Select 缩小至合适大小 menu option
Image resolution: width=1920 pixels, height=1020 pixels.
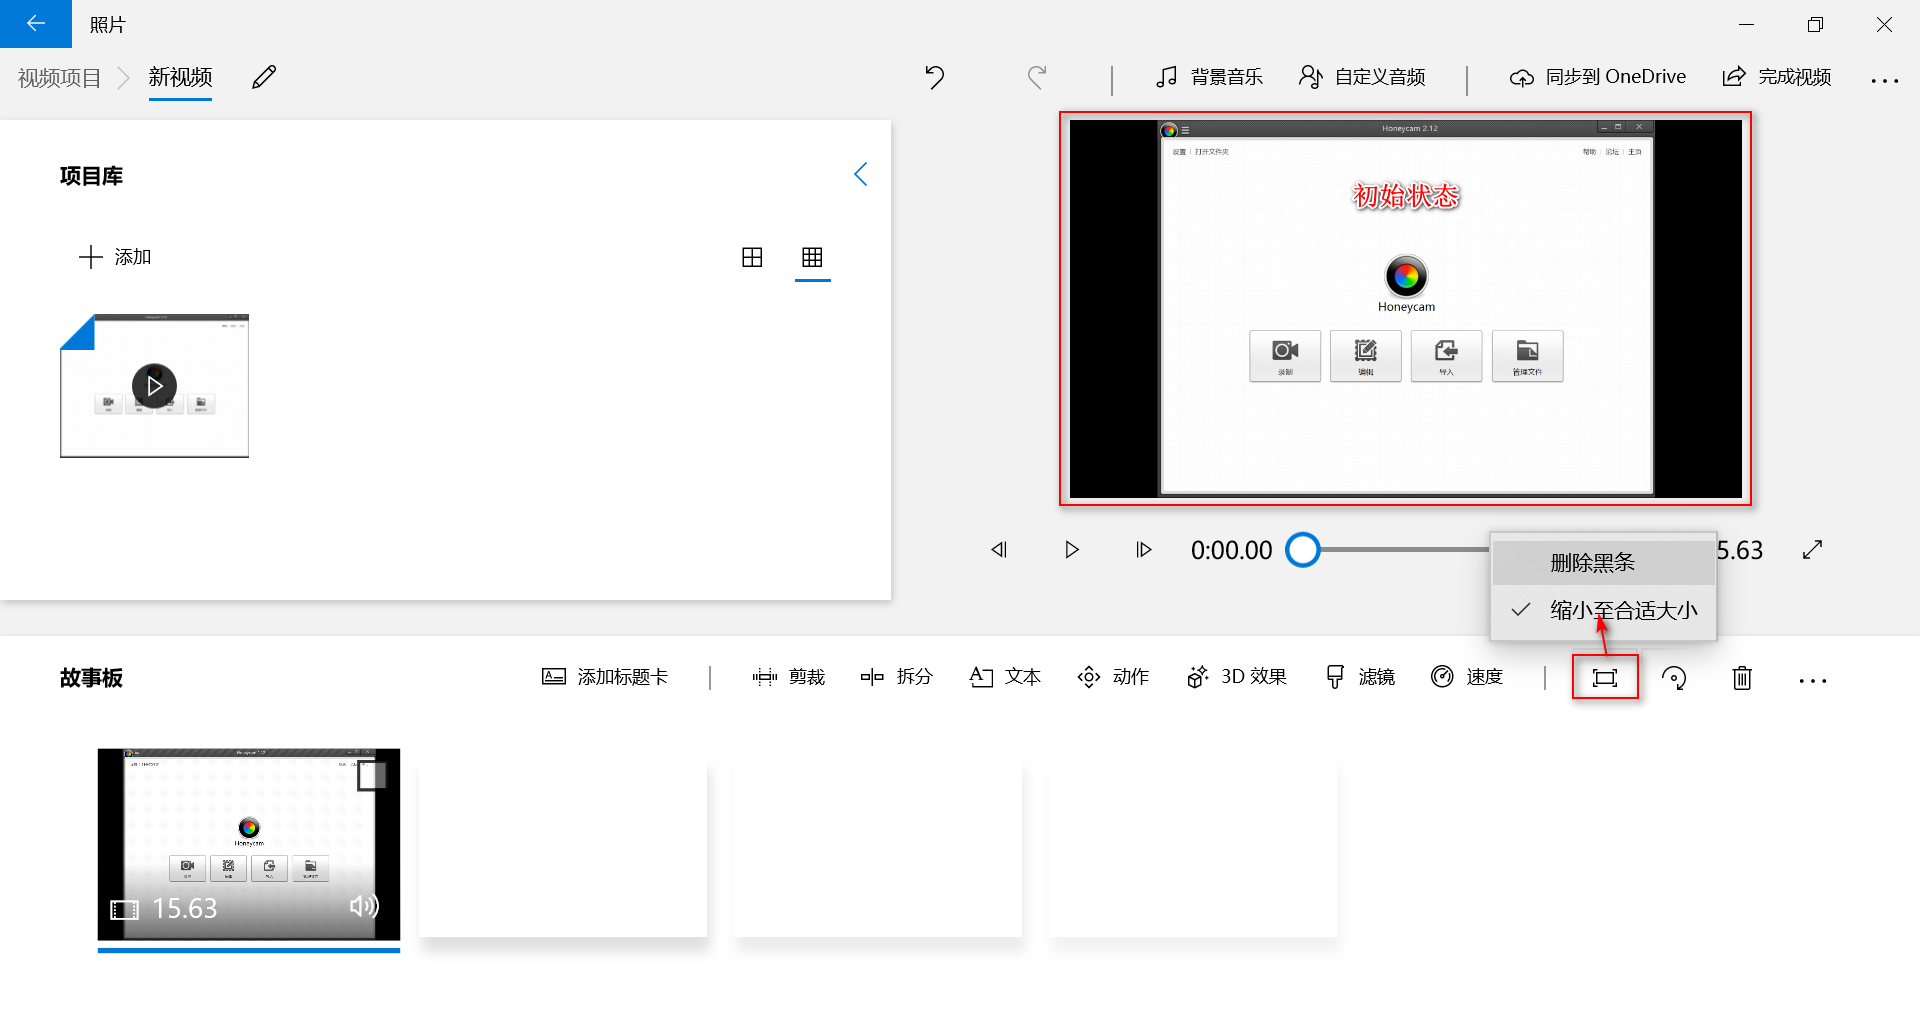1604,610
